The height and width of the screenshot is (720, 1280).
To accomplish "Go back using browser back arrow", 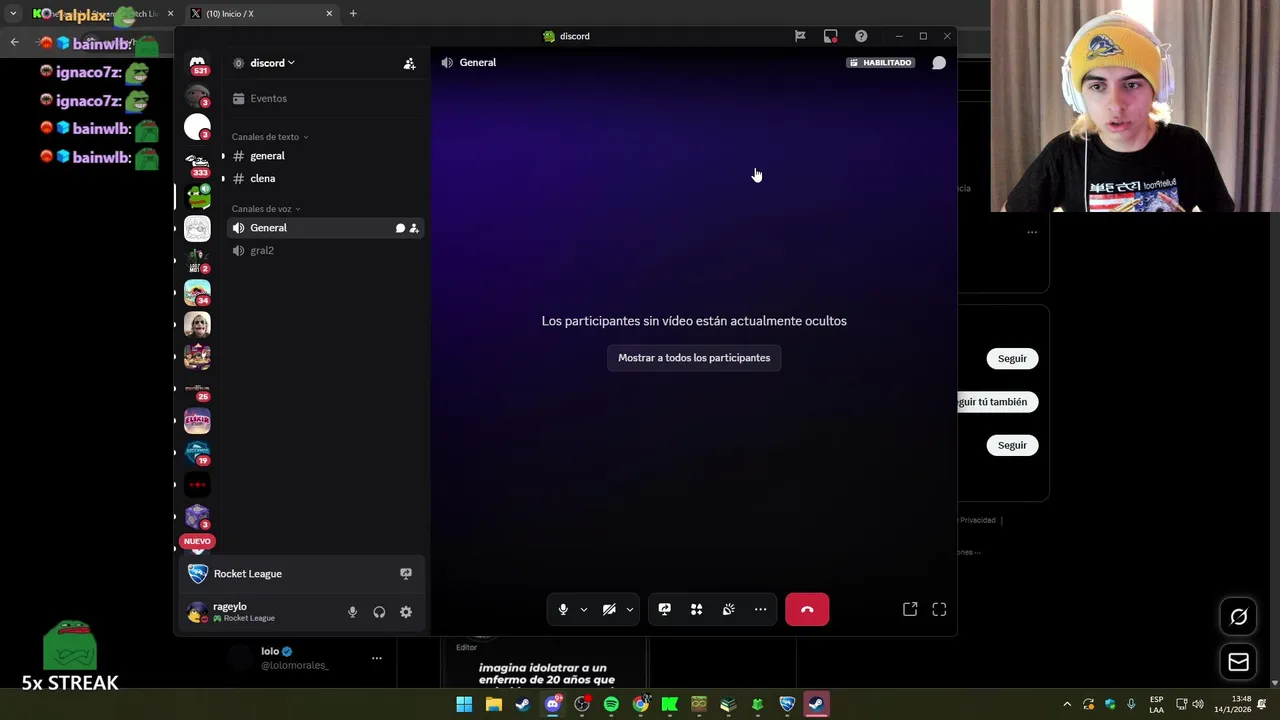I will tap(14, 42).
